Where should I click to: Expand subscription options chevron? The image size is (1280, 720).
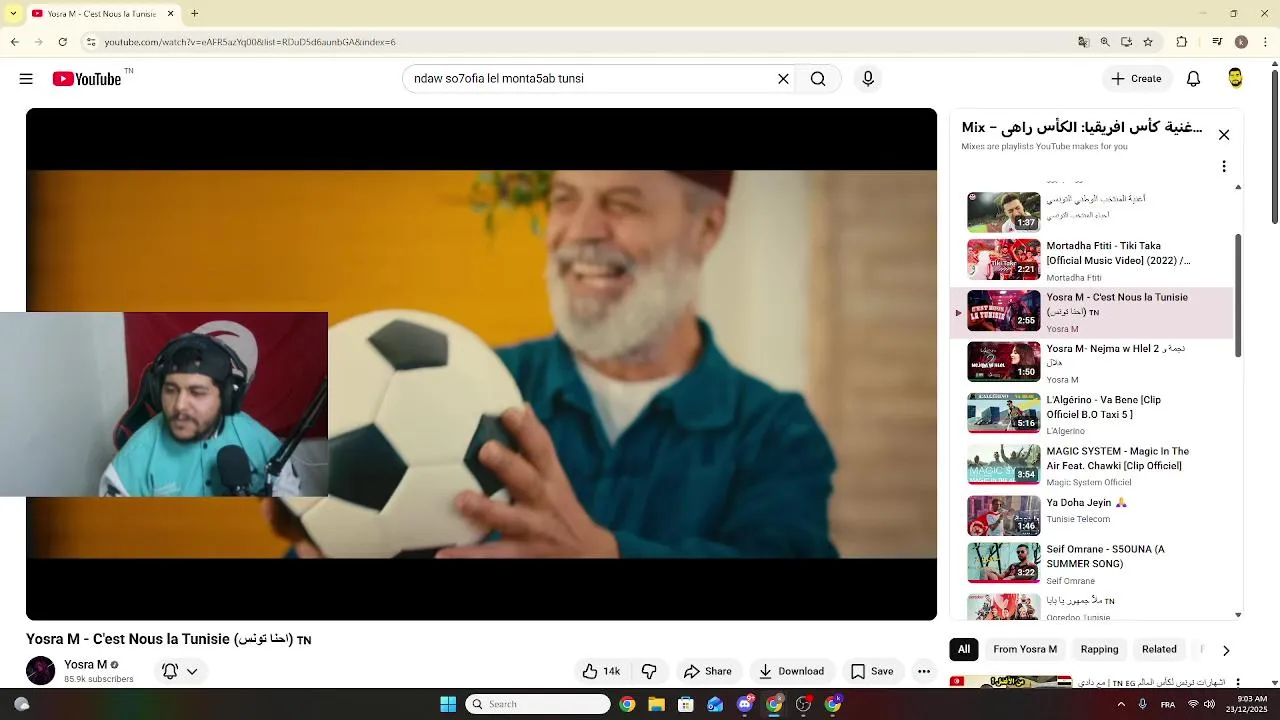(x=192, y=671)
